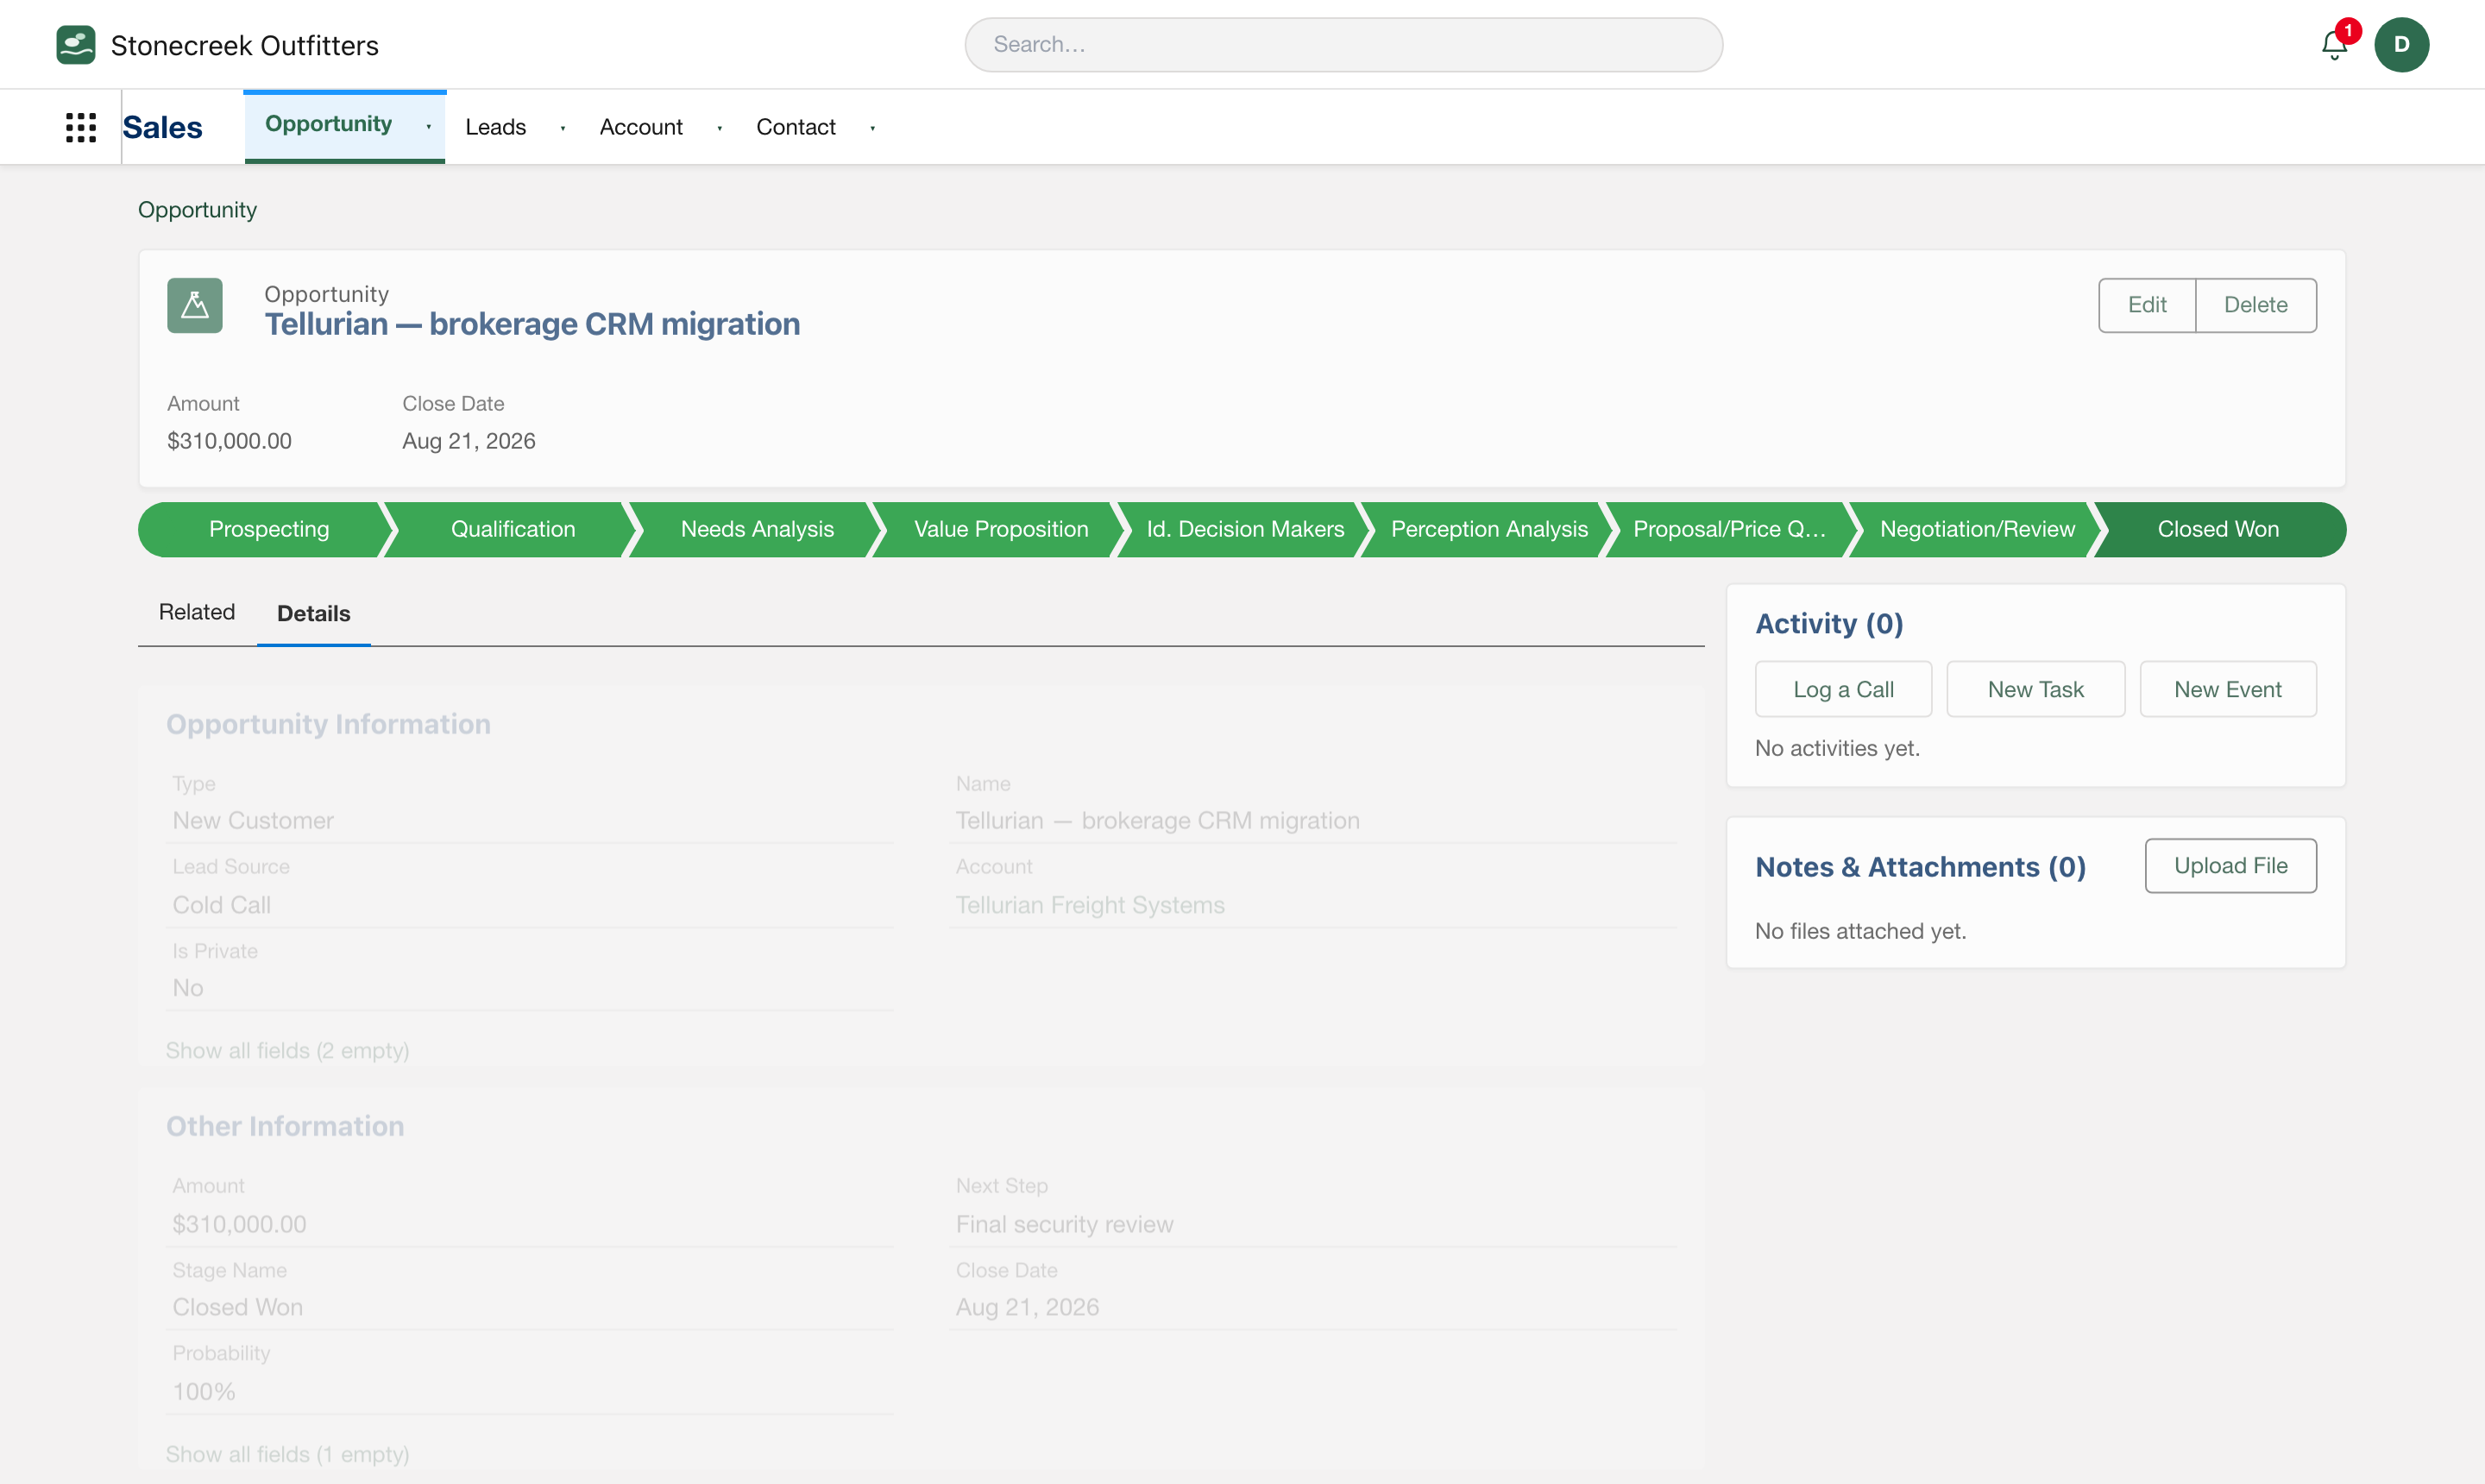Create a New Task

2035,689
